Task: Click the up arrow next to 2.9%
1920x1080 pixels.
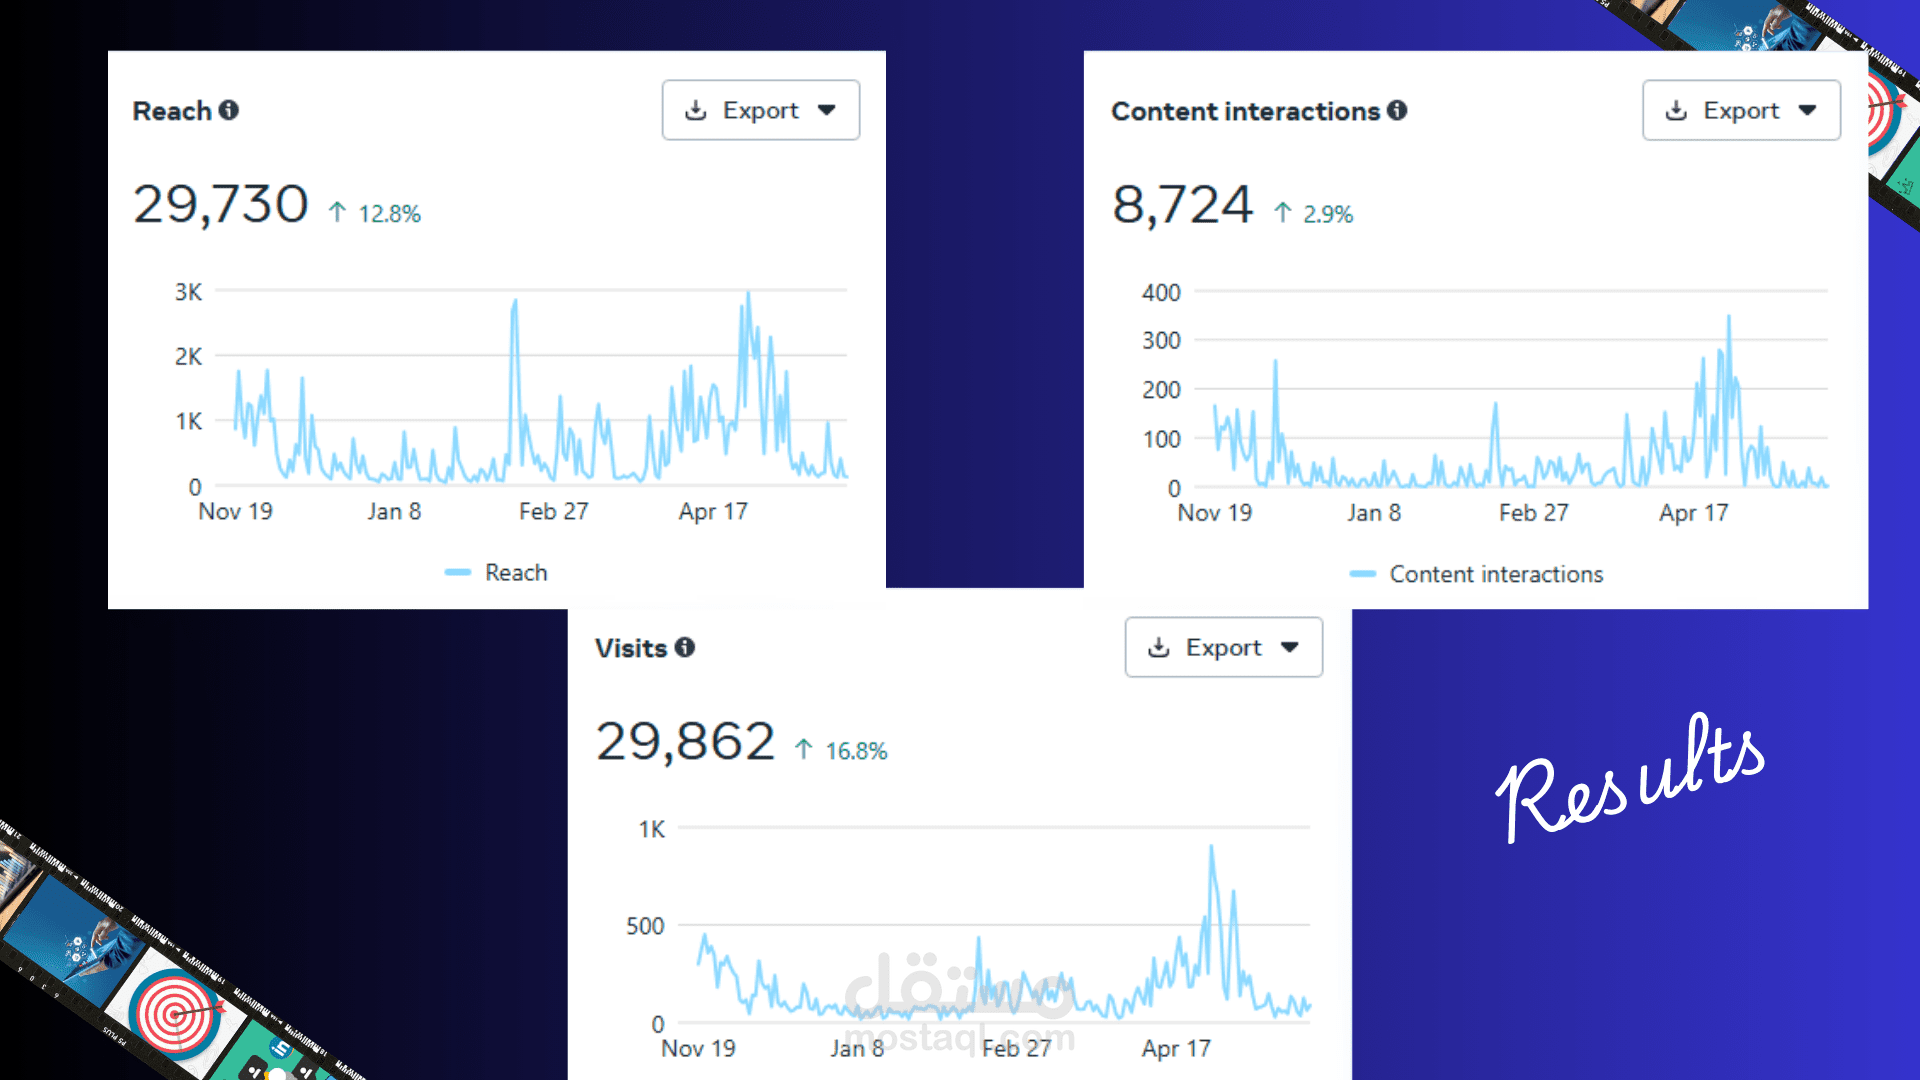Action: pyautogui.click(x=1283, y=212)
